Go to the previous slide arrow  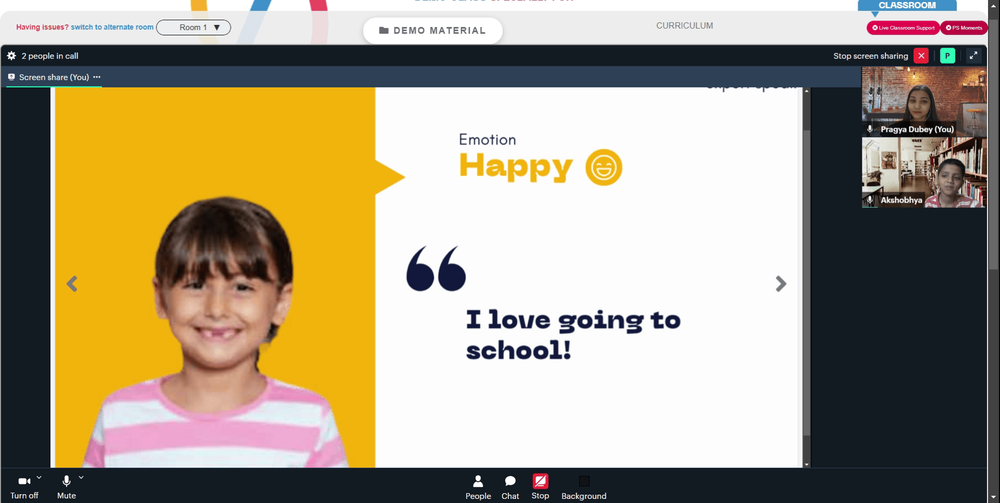[72, 284]
